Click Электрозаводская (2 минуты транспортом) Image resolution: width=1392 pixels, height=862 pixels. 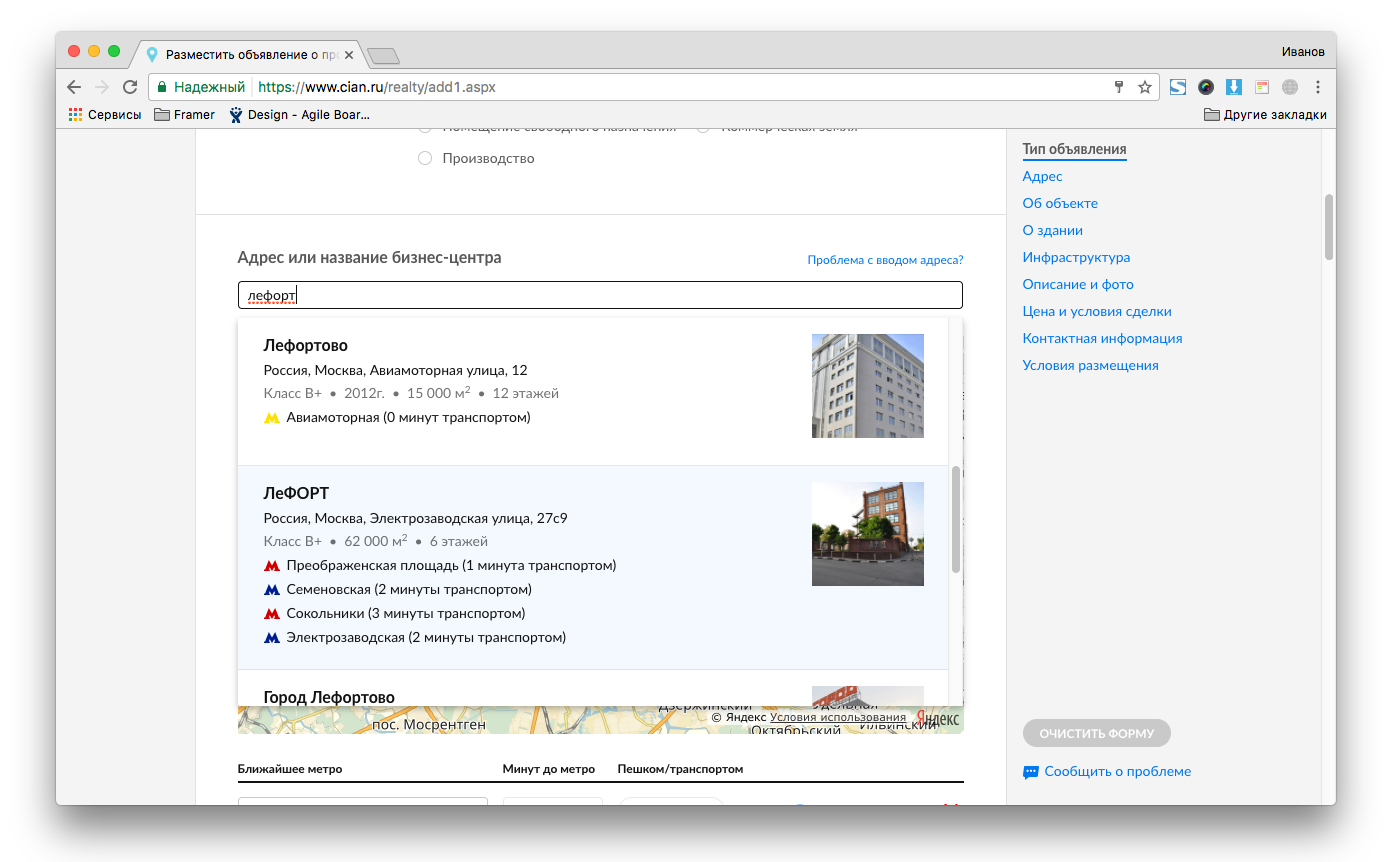pos(426,638)
